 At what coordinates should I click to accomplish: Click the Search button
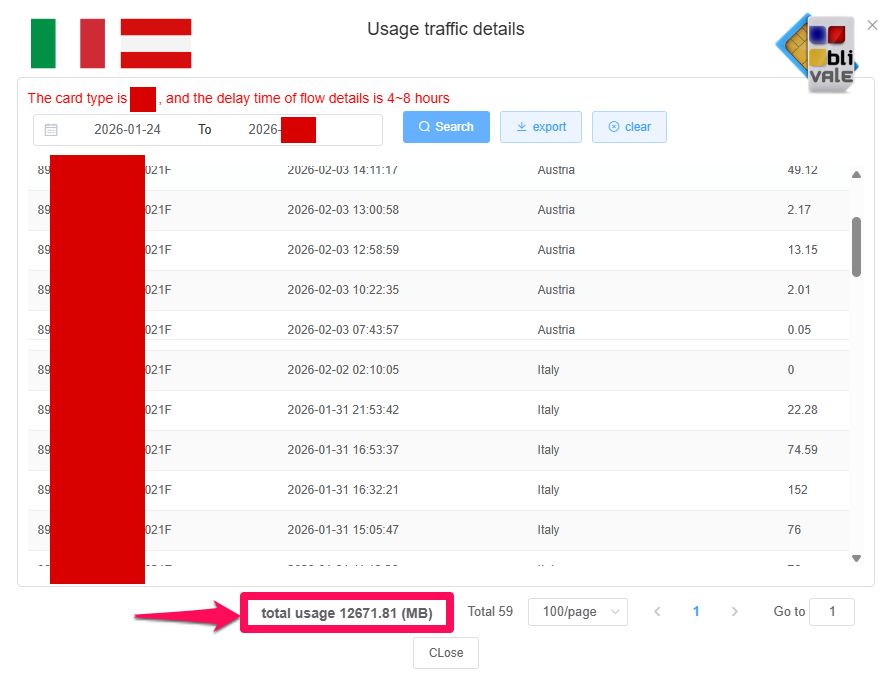[x=446, y=127]
